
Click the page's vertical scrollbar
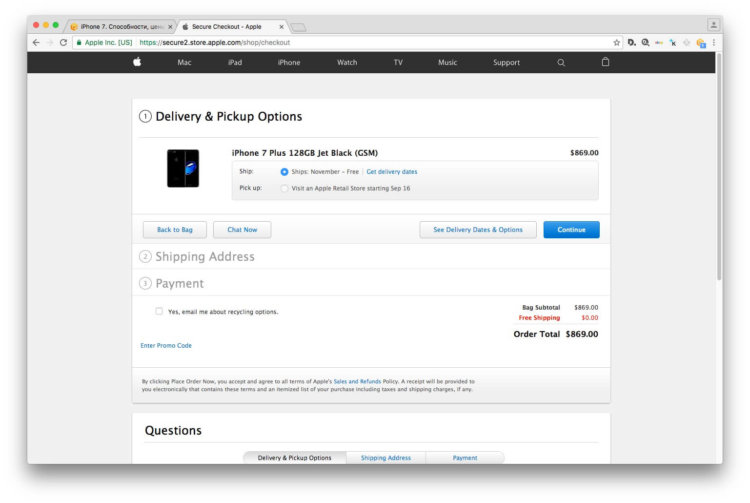[x=719, y=166]
